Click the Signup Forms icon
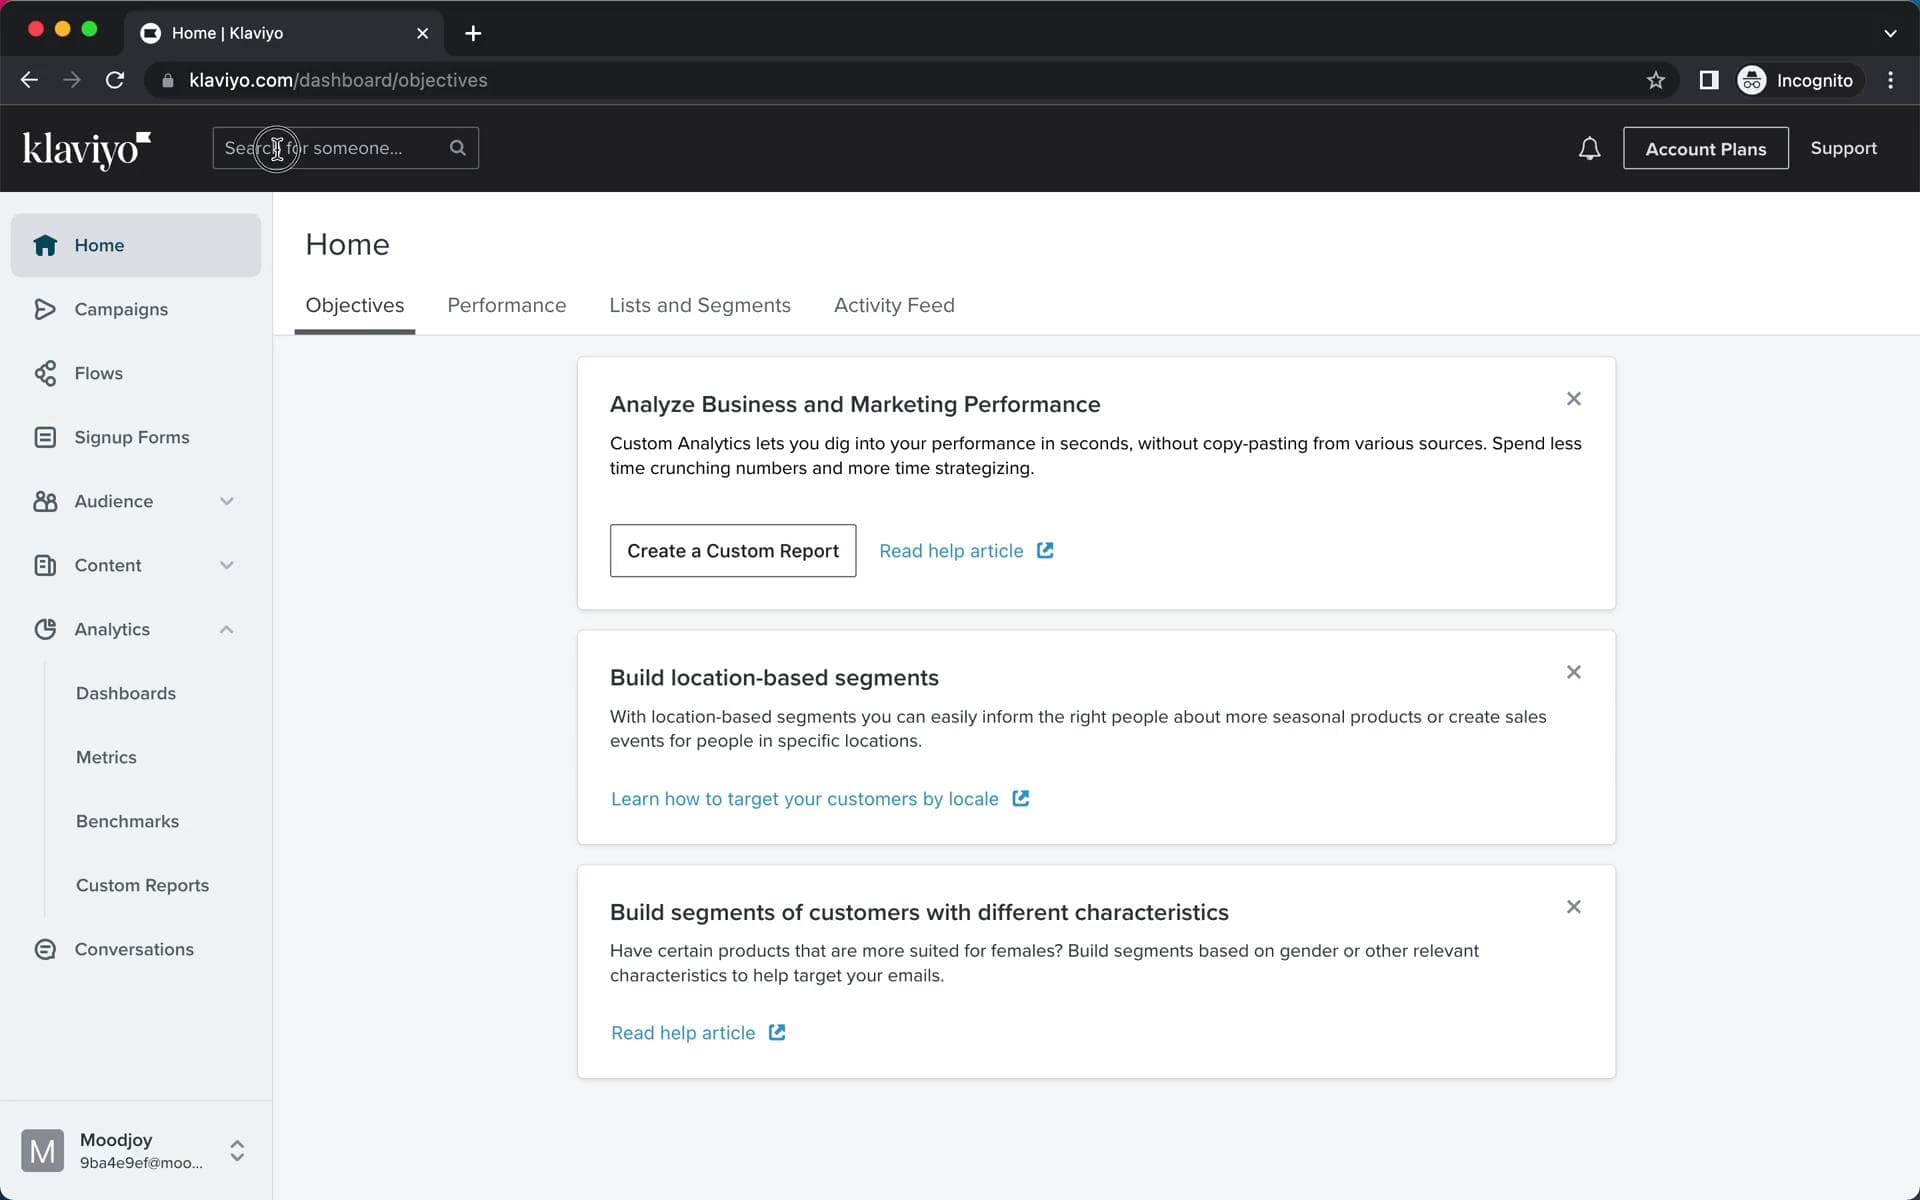 (45, 437)
